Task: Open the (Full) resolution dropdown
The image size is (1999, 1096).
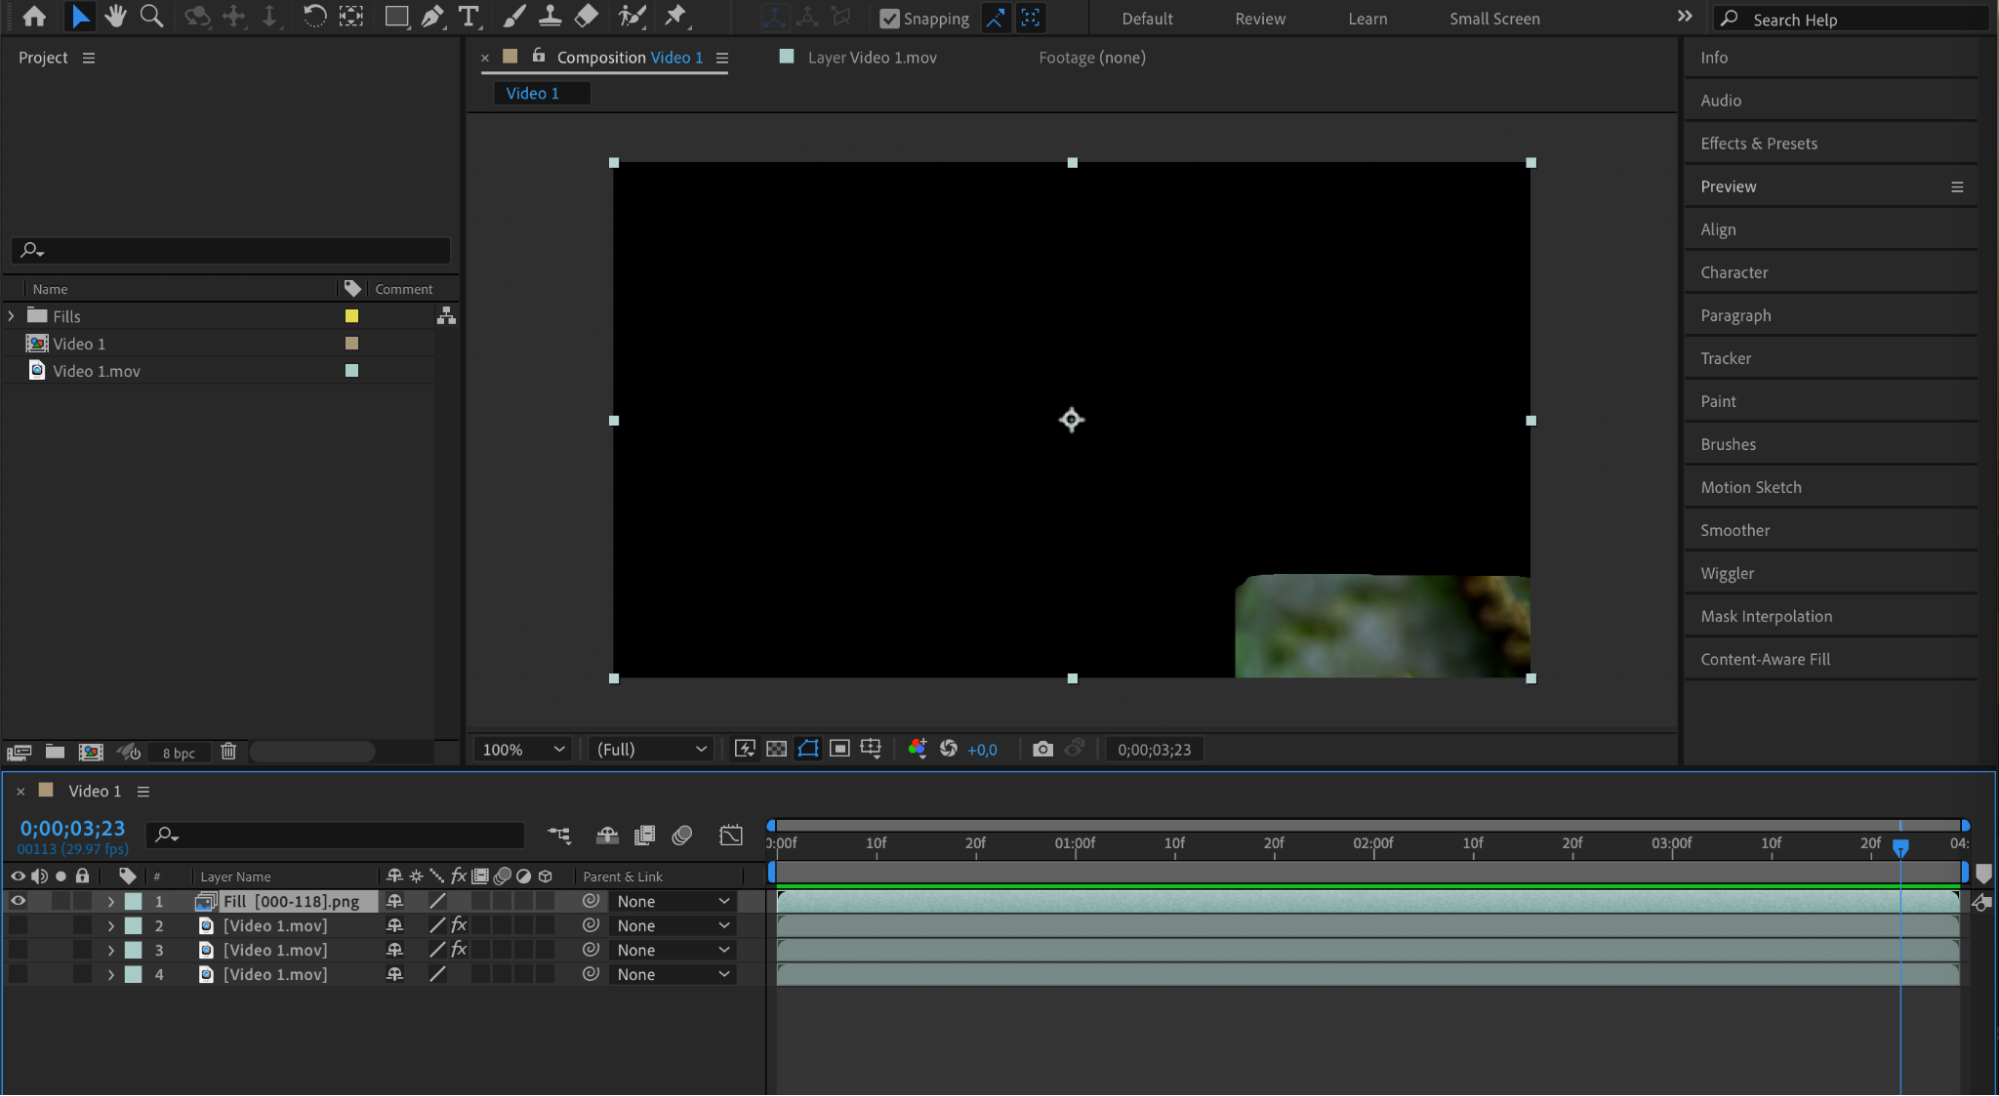Action: 650,749
